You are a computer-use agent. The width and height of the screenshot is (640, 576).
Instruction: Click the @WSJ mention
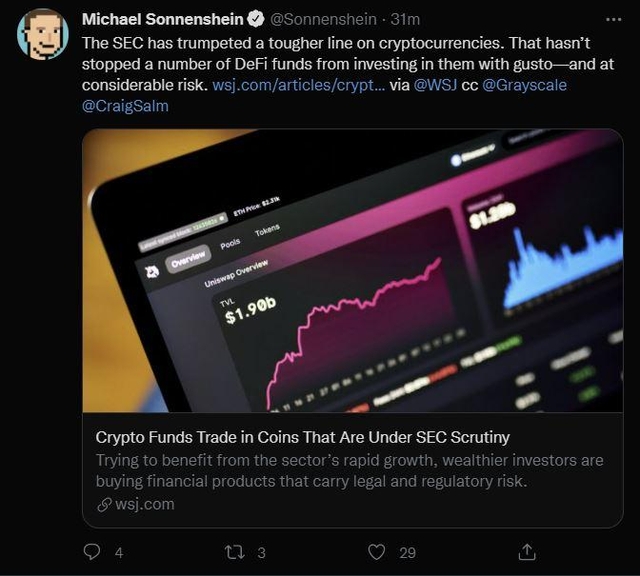click(x=437, y=85)
